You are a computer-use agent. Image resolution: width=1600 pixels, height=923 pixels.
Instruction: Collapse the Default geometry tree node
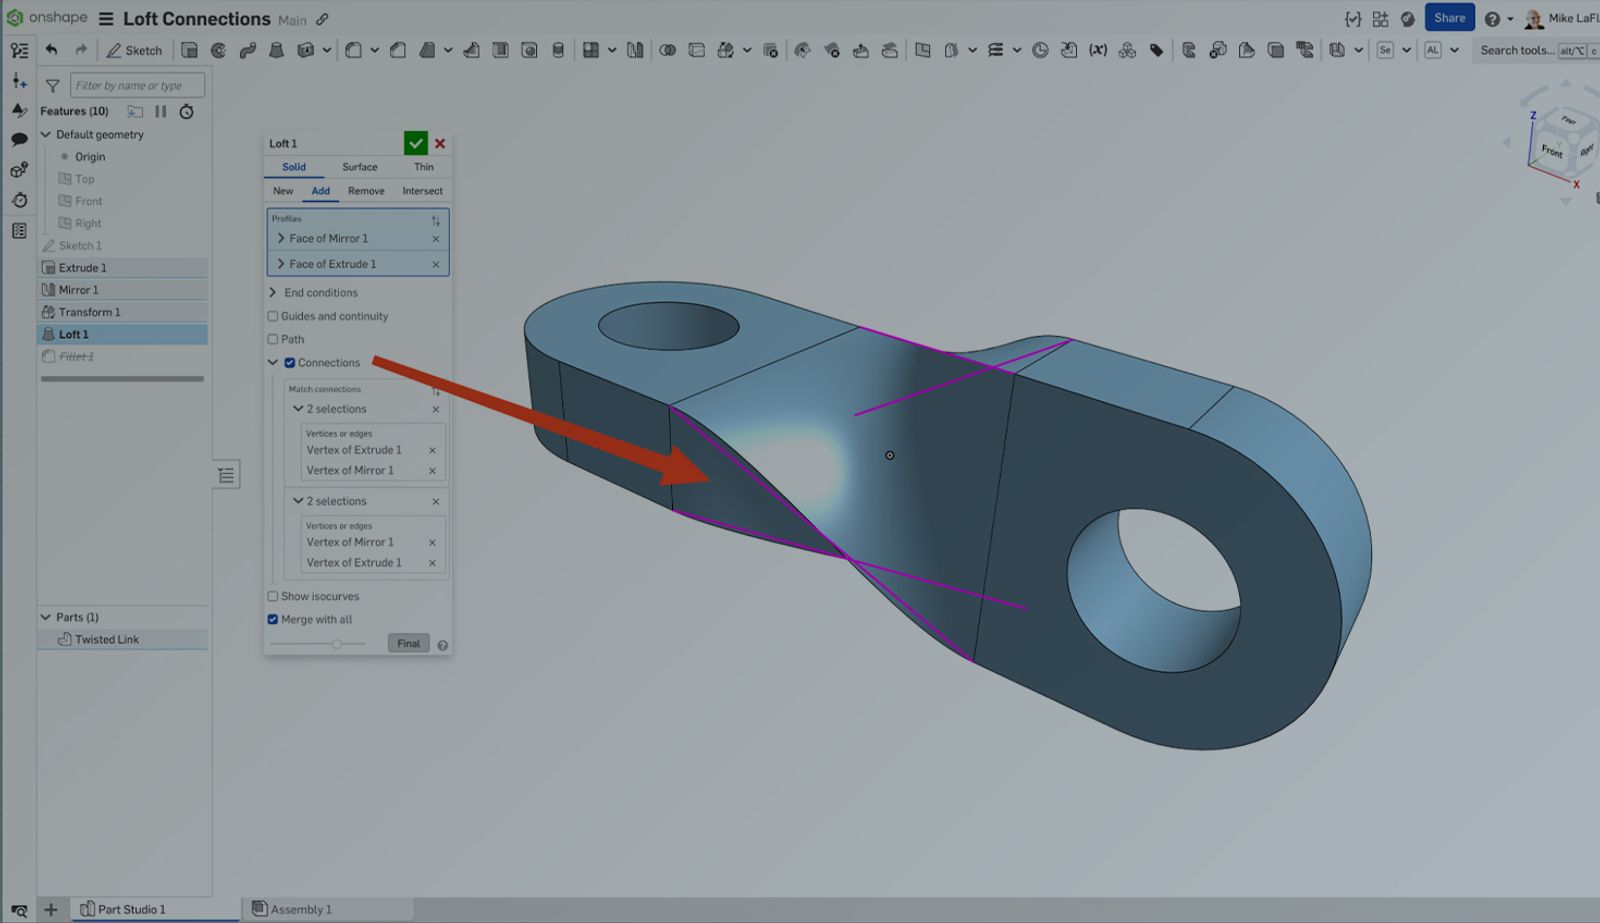click(46, 134)
